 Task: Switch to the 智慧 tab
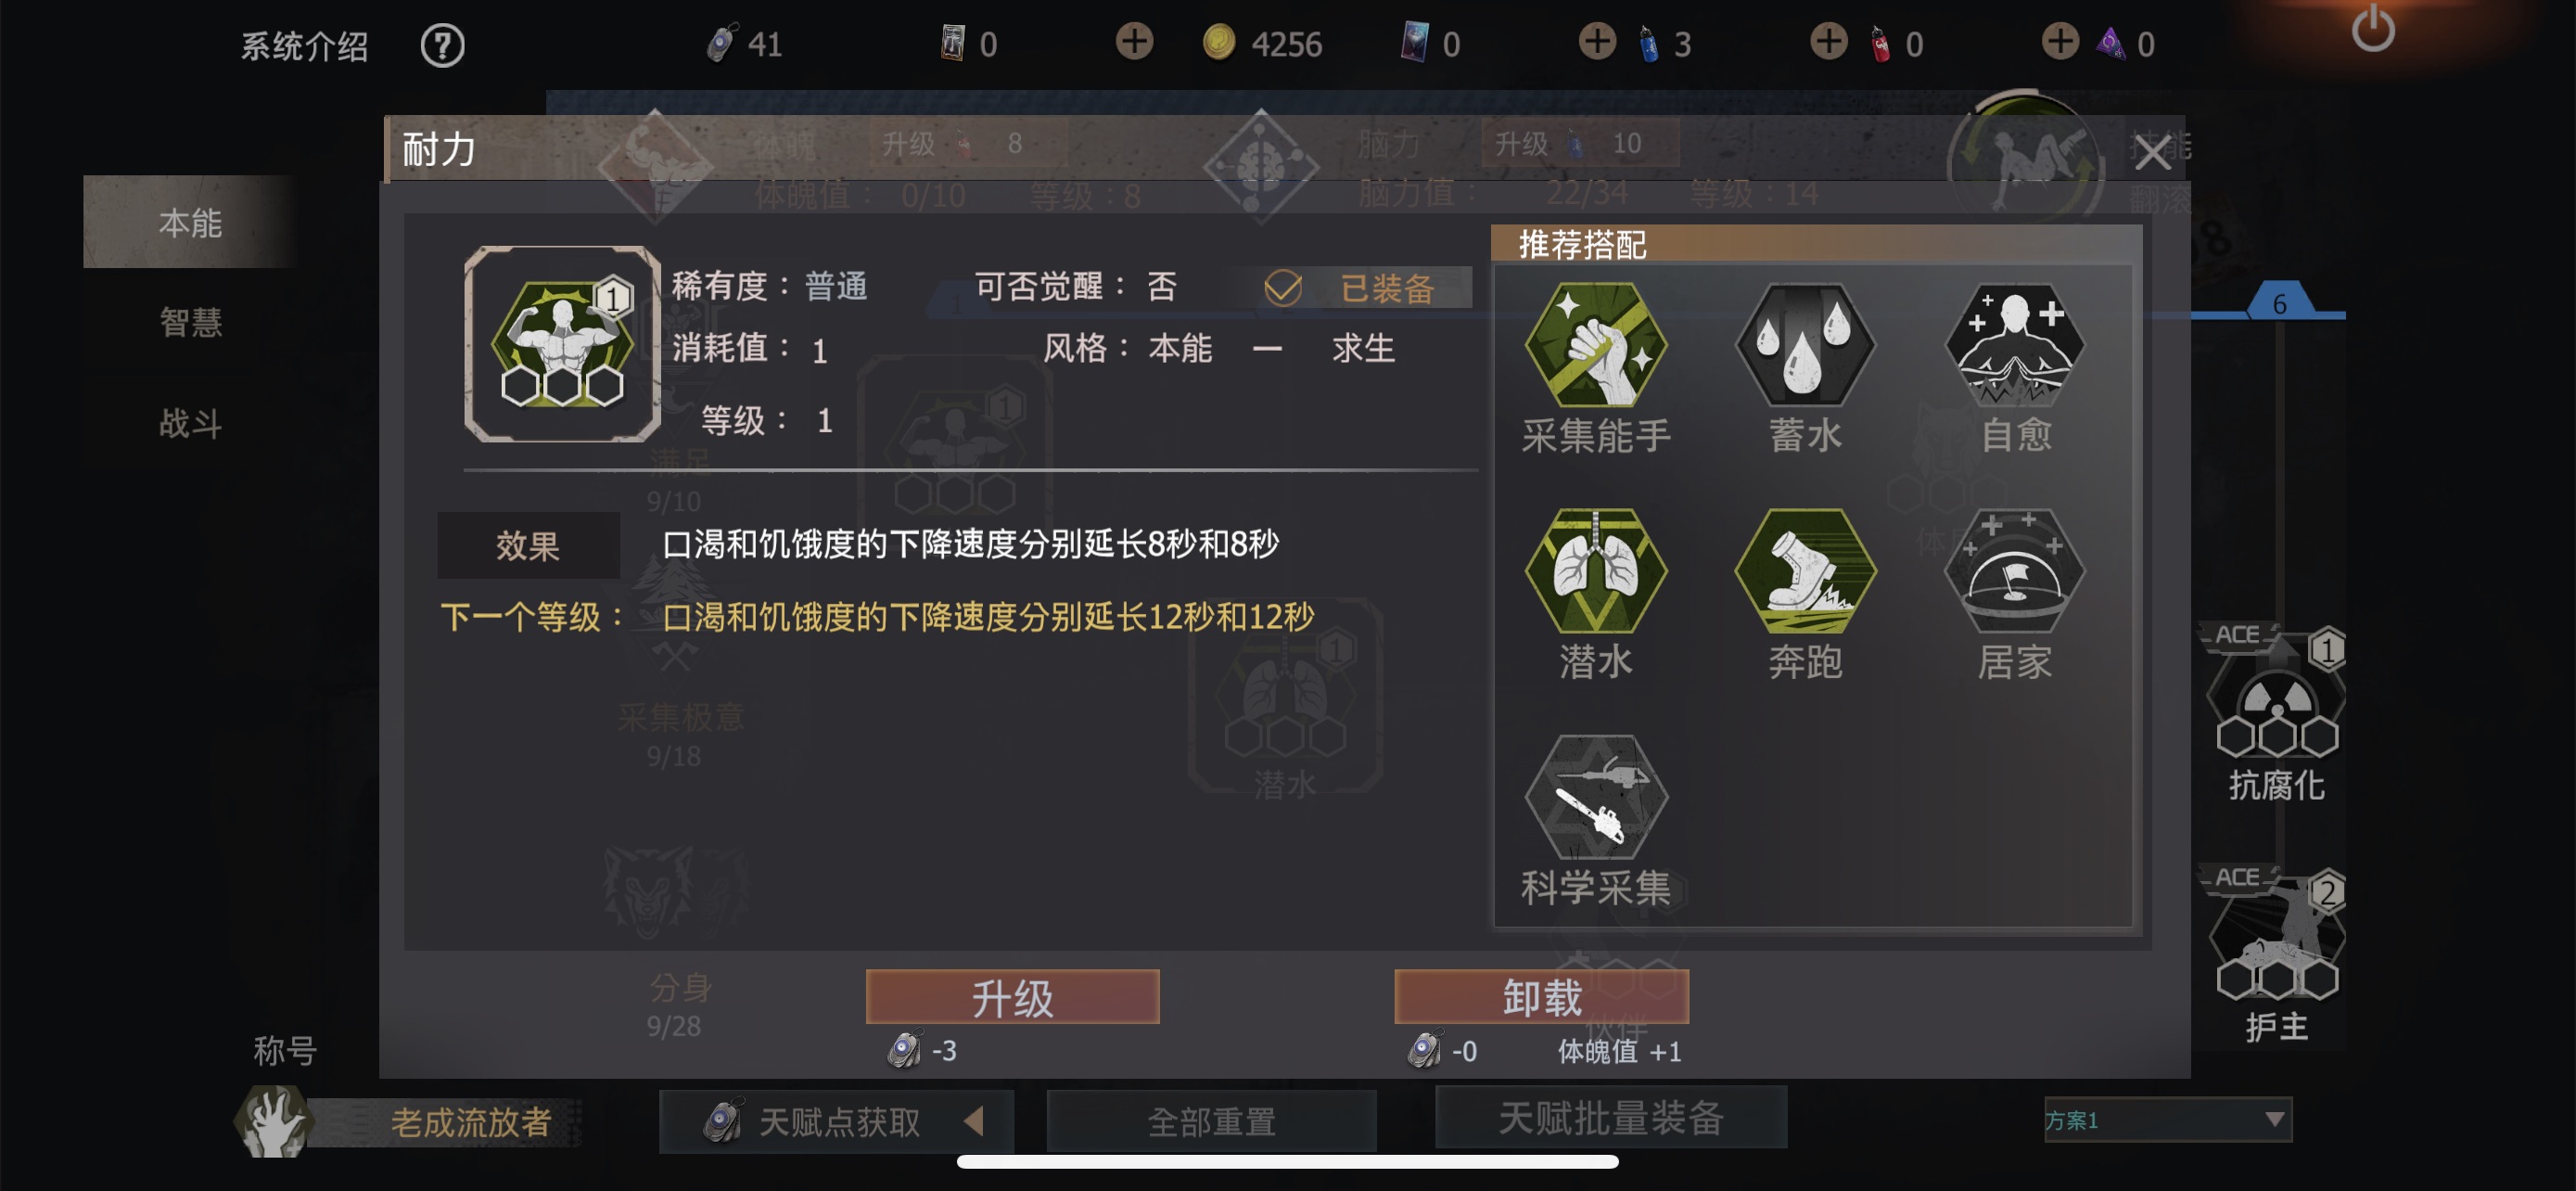pyautogui.click(x=190, y=322)
